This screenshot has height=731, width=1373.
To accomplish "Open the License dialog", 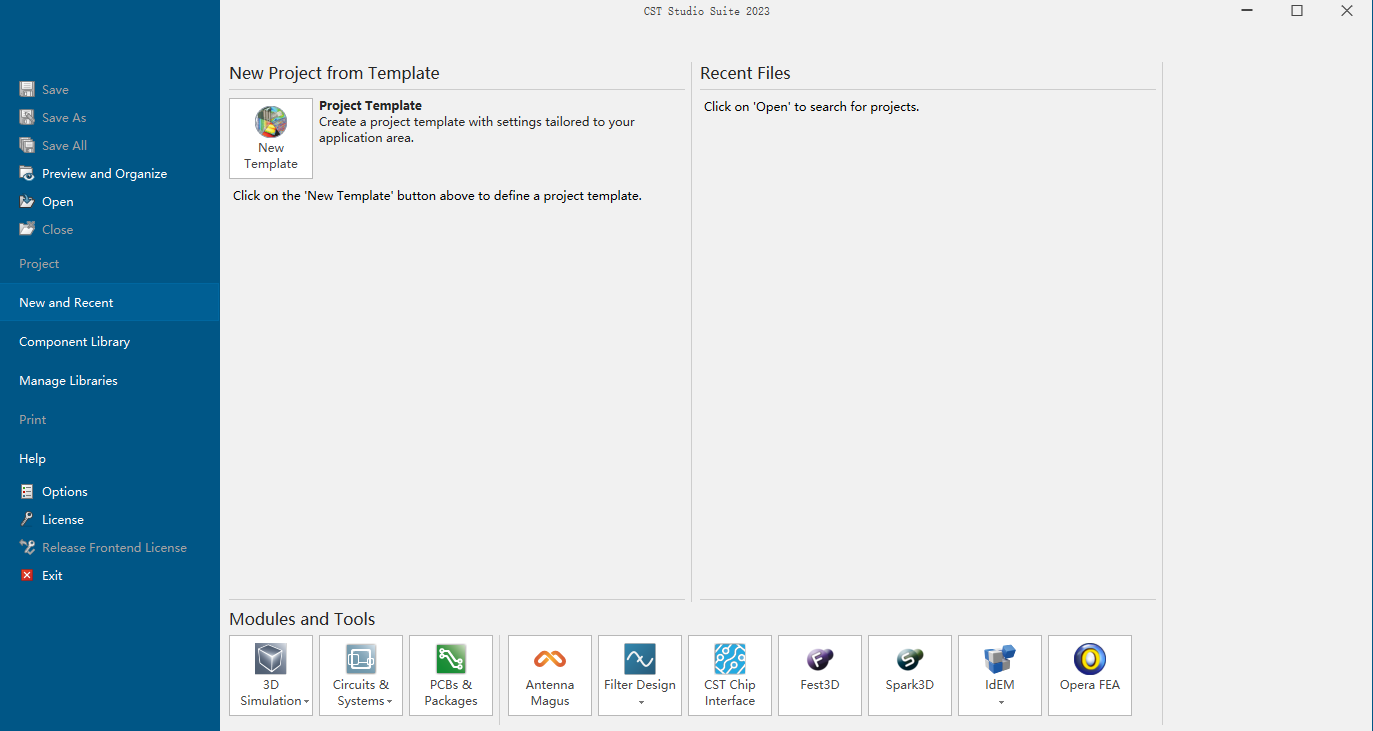I will [62, 520].
